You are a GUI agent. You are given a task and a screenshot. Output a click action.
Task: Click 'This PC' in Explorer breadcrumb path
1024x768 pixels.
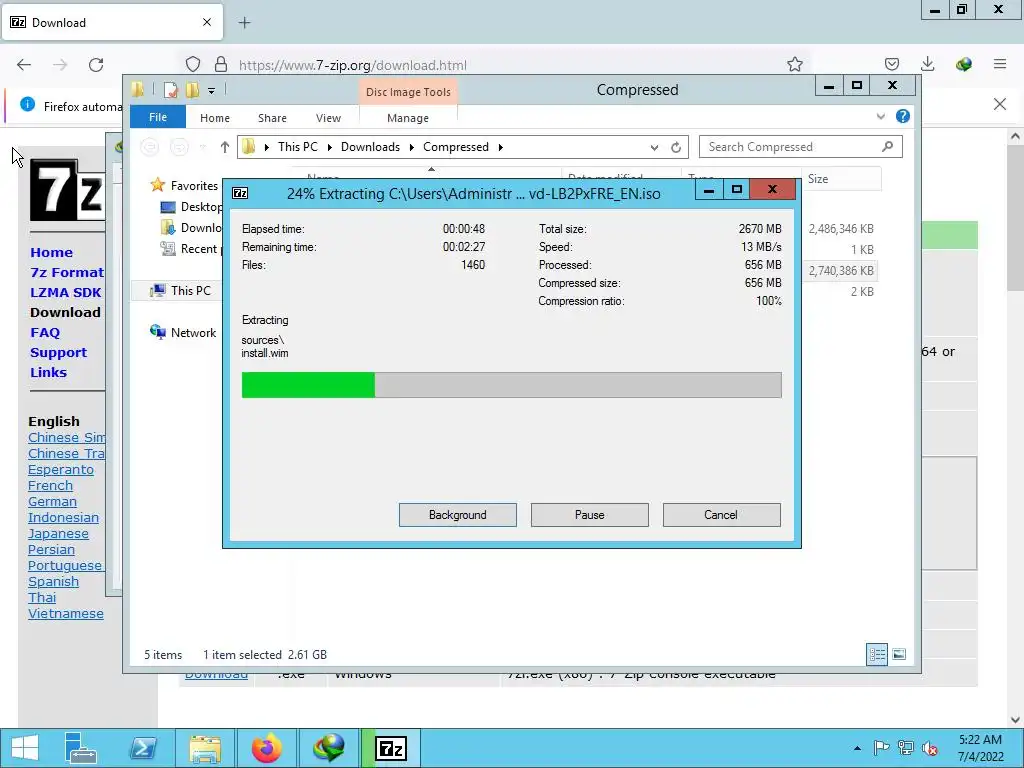pos(298,147)
